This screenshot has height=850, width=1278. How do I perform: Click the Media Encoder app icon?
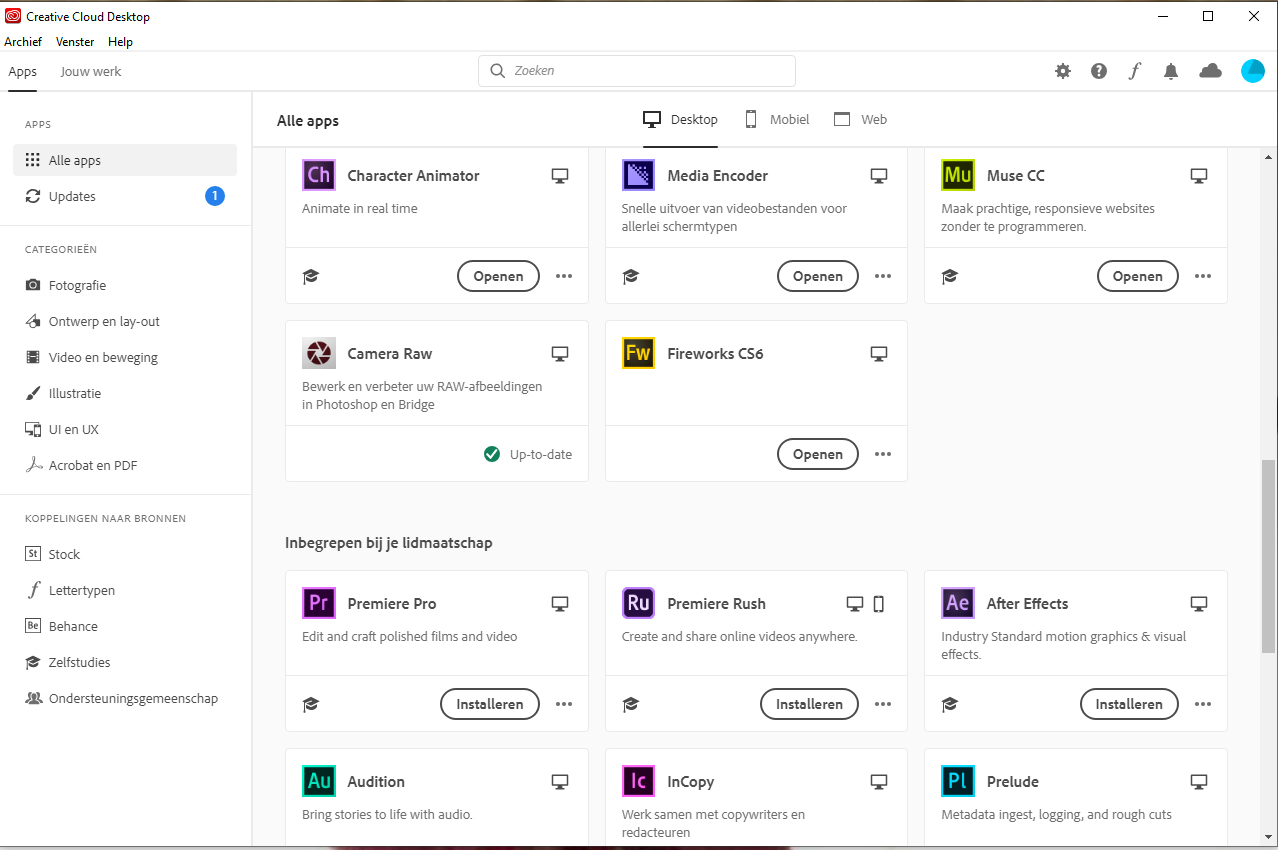pyautogui.click(x=638, y=175)
